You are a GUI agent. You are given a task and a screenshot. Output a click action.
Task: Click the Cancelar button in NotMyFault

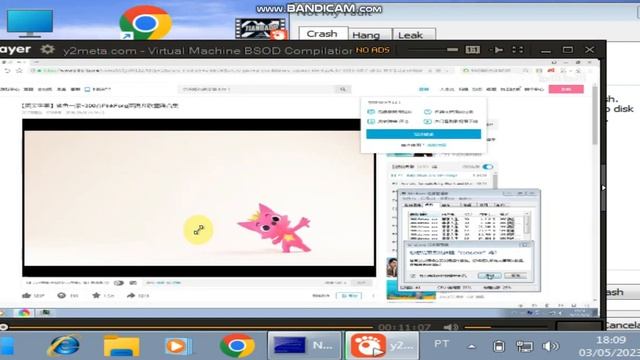point(623,325)
